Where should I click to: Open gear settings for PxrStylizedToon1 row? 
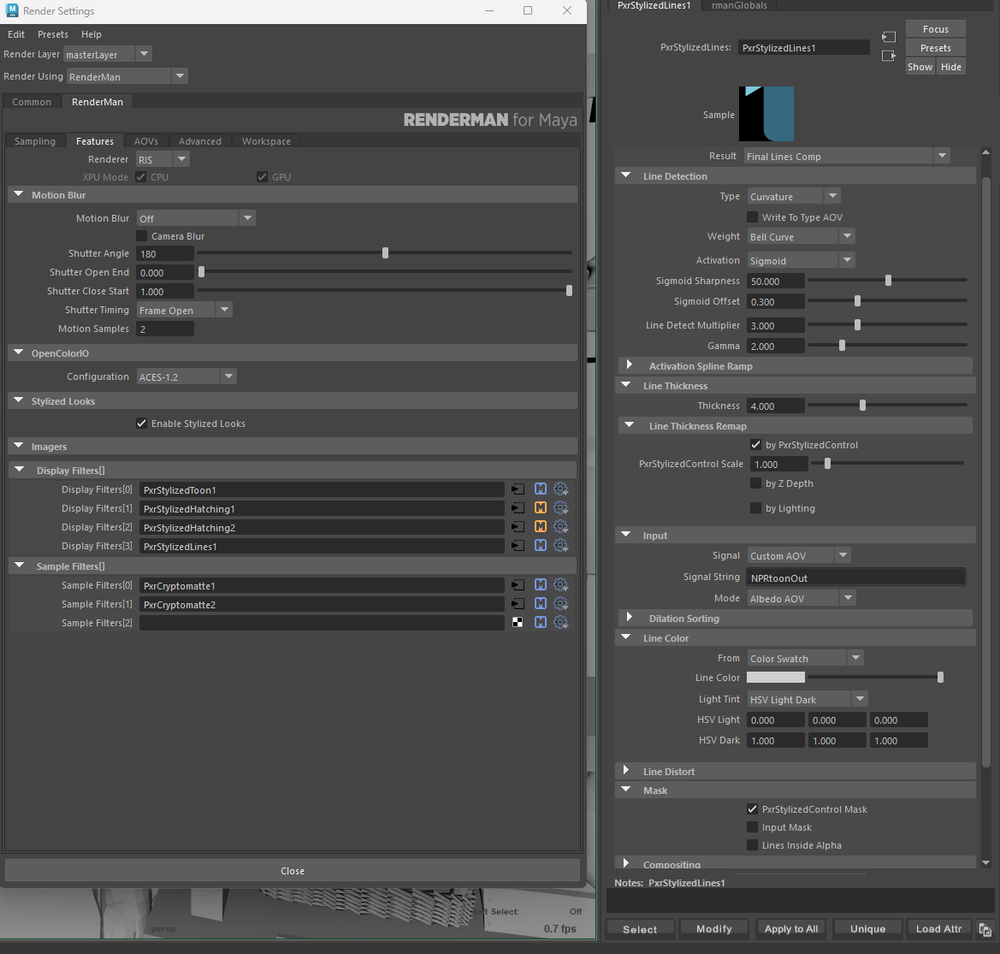[561, 489]
